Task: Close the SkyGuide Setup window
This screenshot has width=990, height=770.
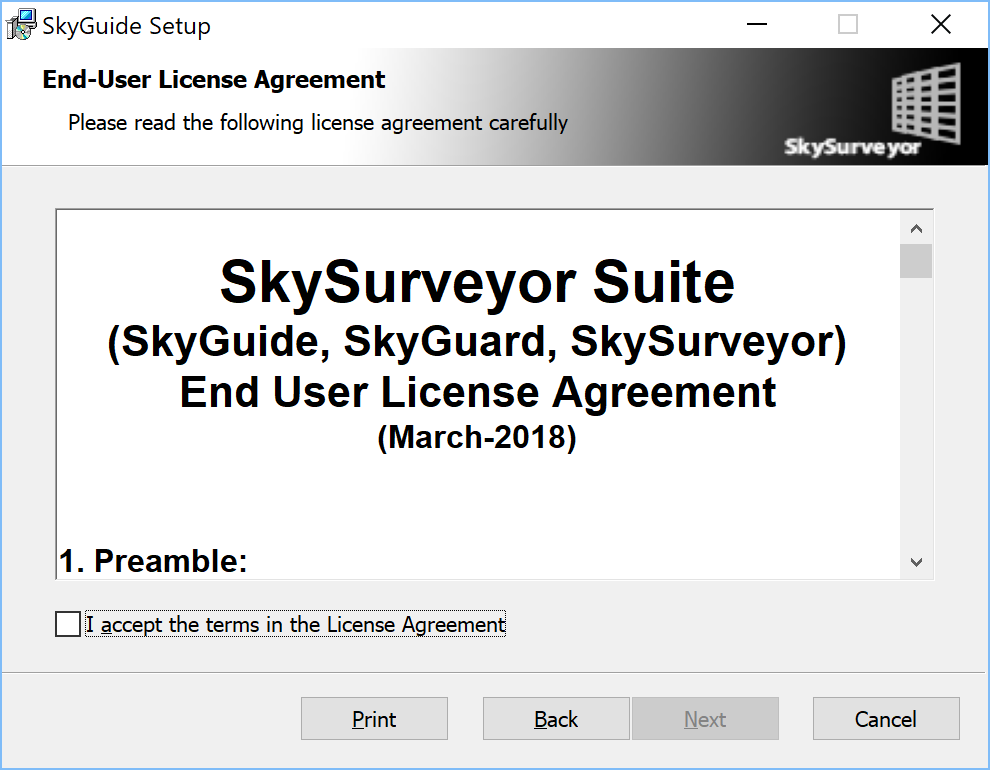Action: point(940,25)
